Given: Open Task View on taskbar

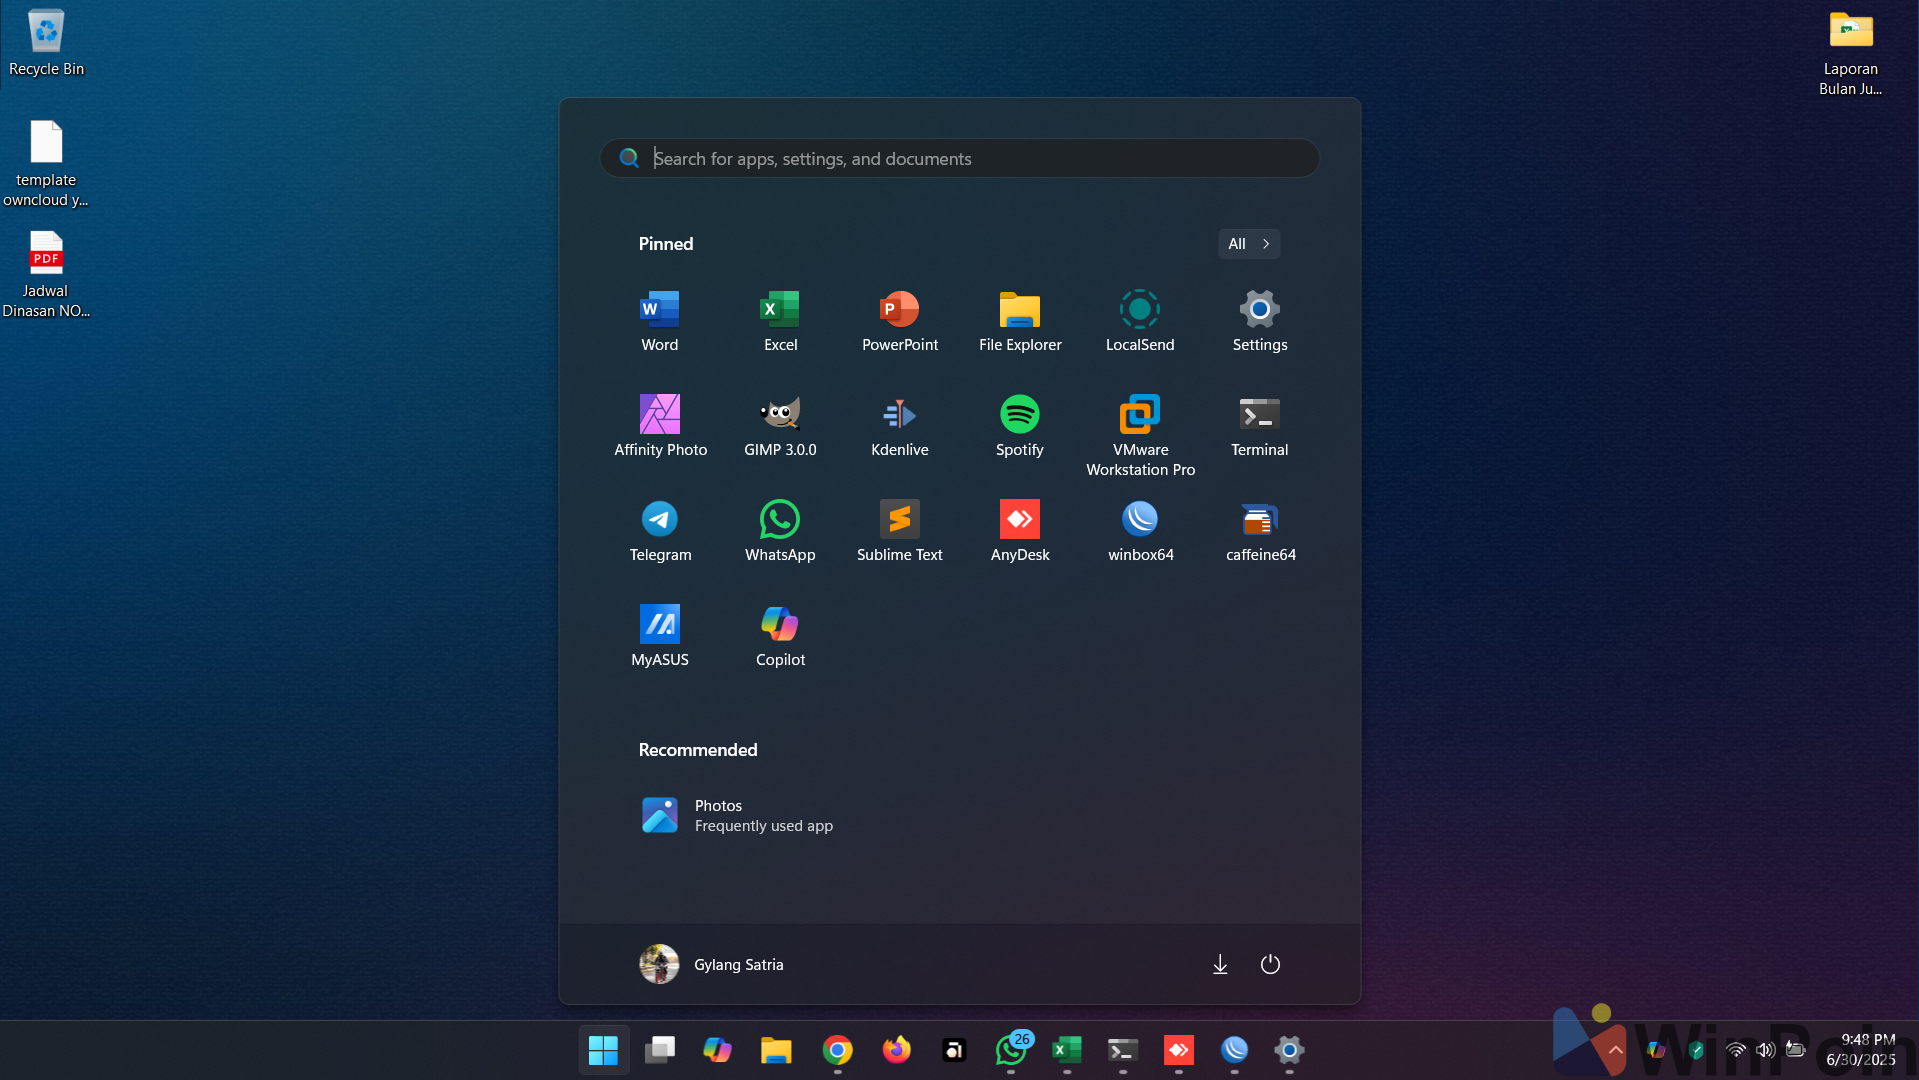Looking at the screenshot, I should tap(660, 1050).
